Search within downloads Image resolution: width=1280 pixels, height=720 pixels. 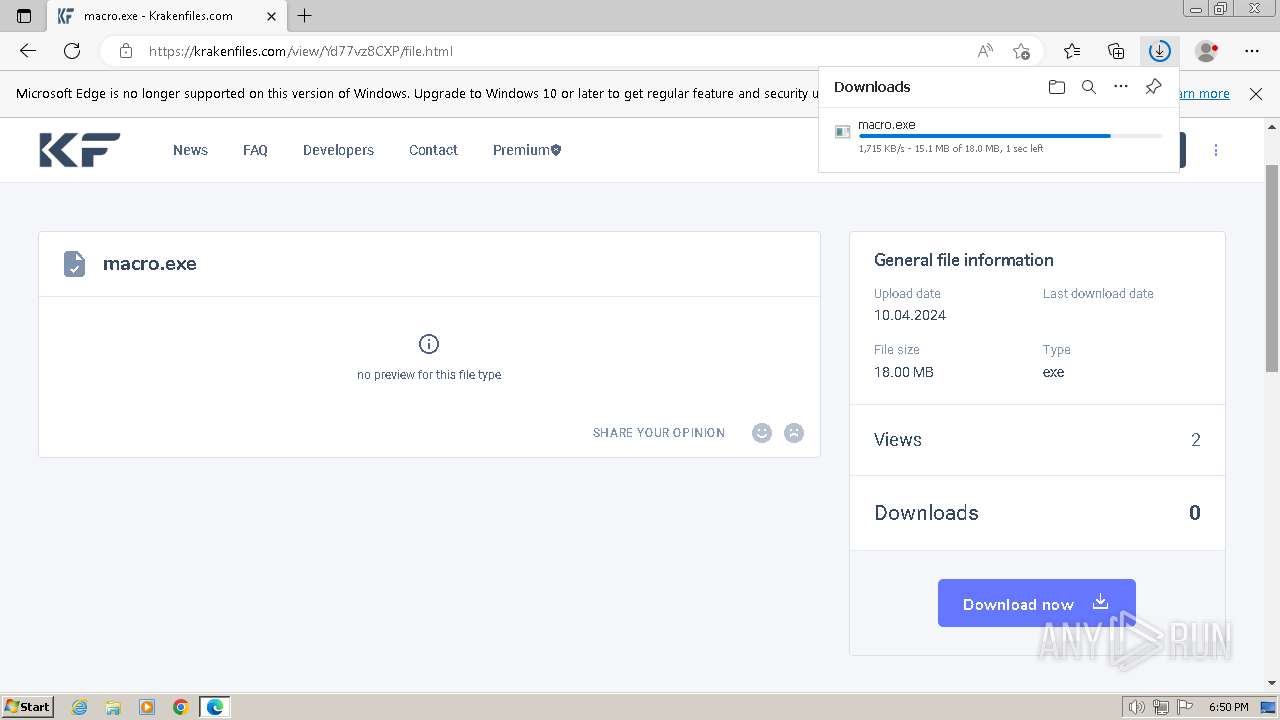pos(1089,87)
